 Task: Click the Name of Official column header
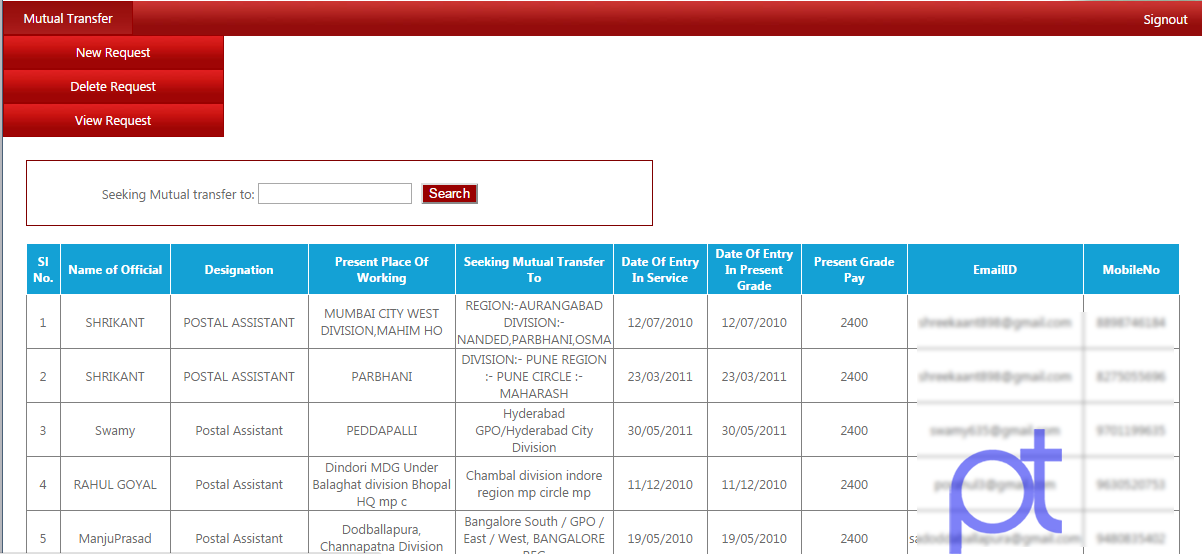pos(115,269)
